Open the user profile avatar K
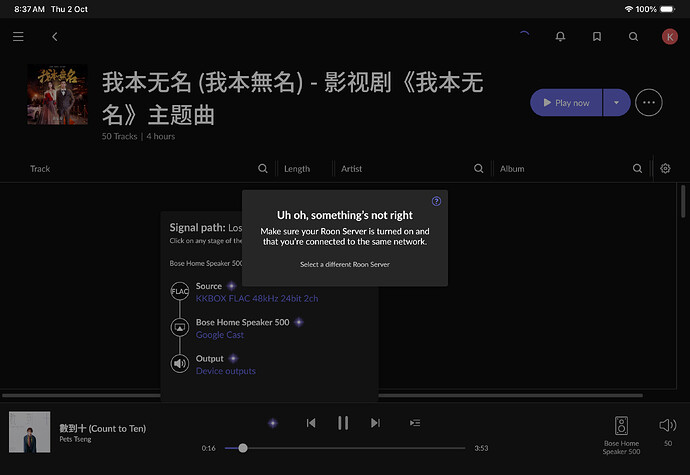The image size is (690, 475). coord(669,37)
